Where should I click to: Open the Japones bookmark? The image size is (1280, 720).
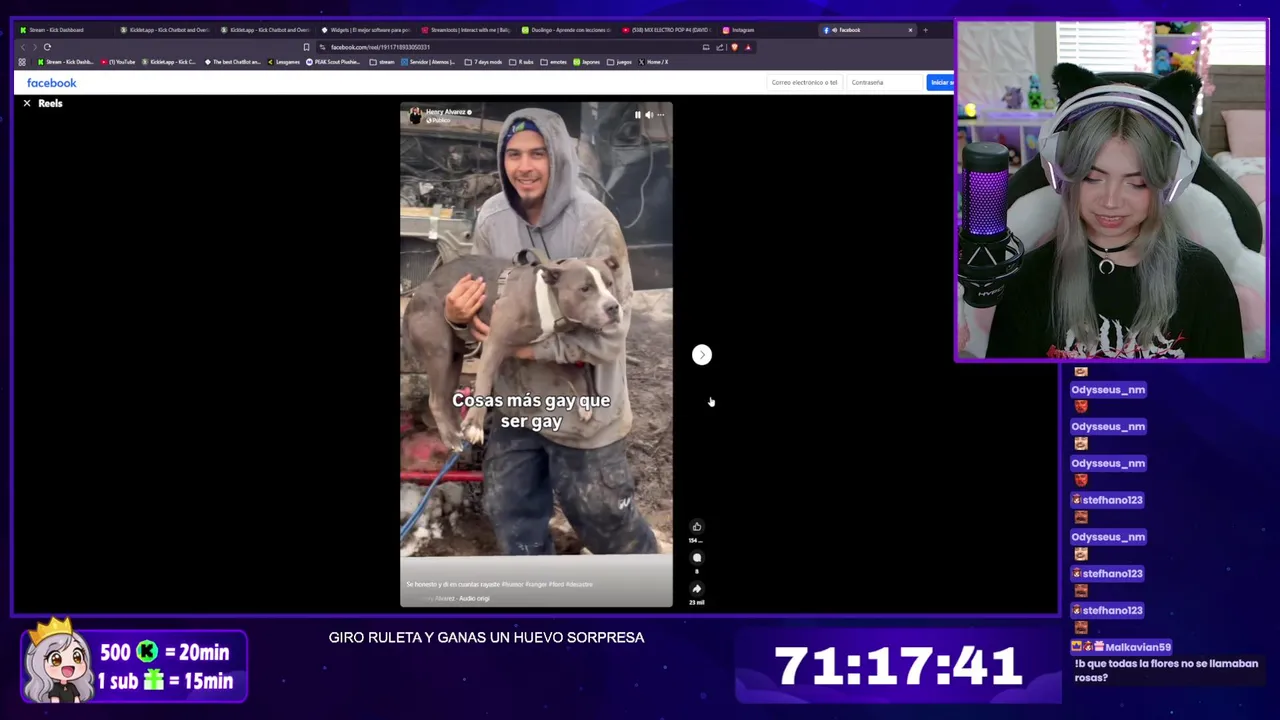coord(587,62)
